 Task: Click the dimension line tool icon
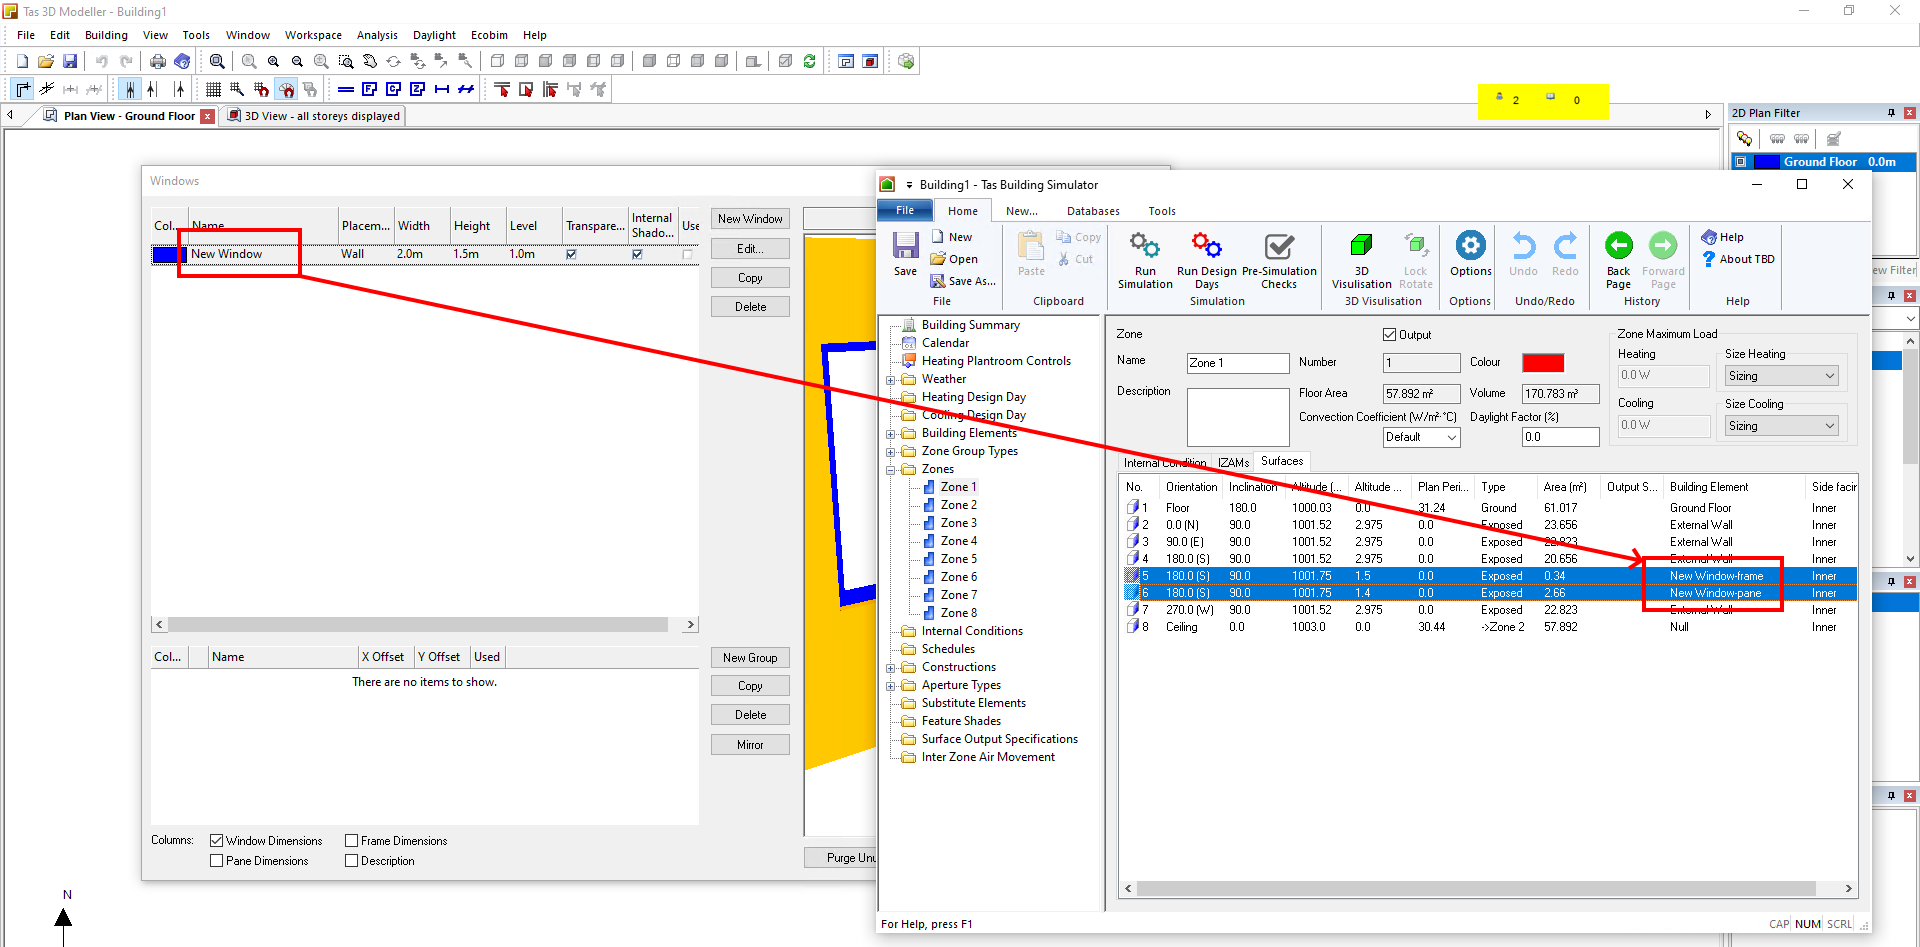click(442, 89)
